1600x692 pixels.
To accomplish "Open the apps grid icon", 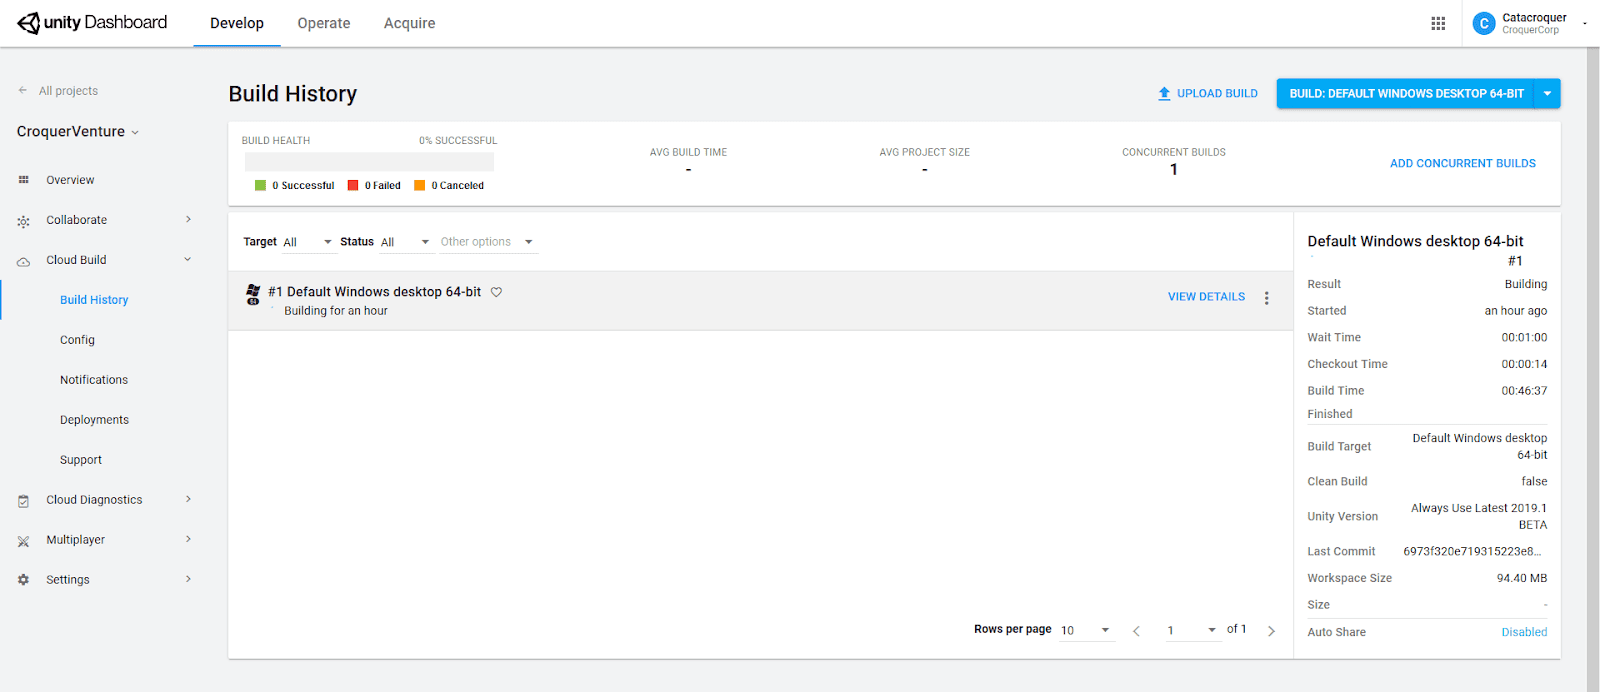I will [1438, 23].
